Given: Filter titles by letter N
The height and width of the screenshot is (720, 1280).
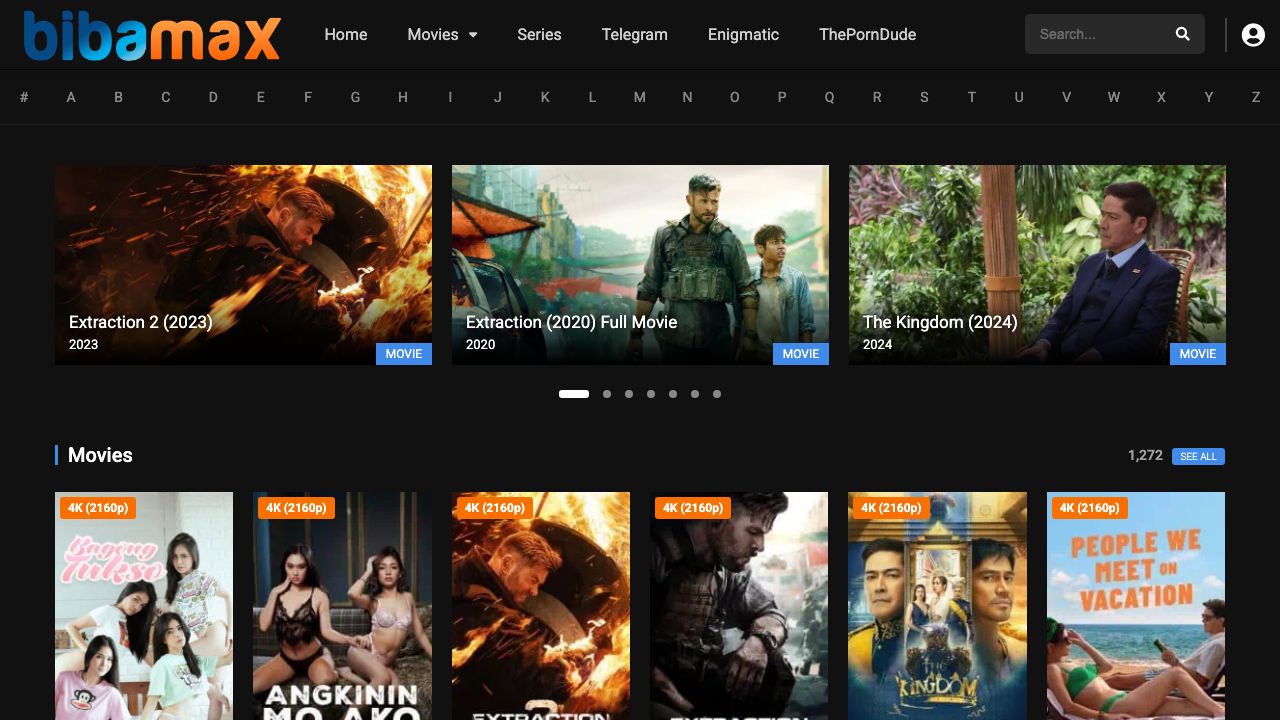Looking at the screenshot, I should [x=687, y=97].
